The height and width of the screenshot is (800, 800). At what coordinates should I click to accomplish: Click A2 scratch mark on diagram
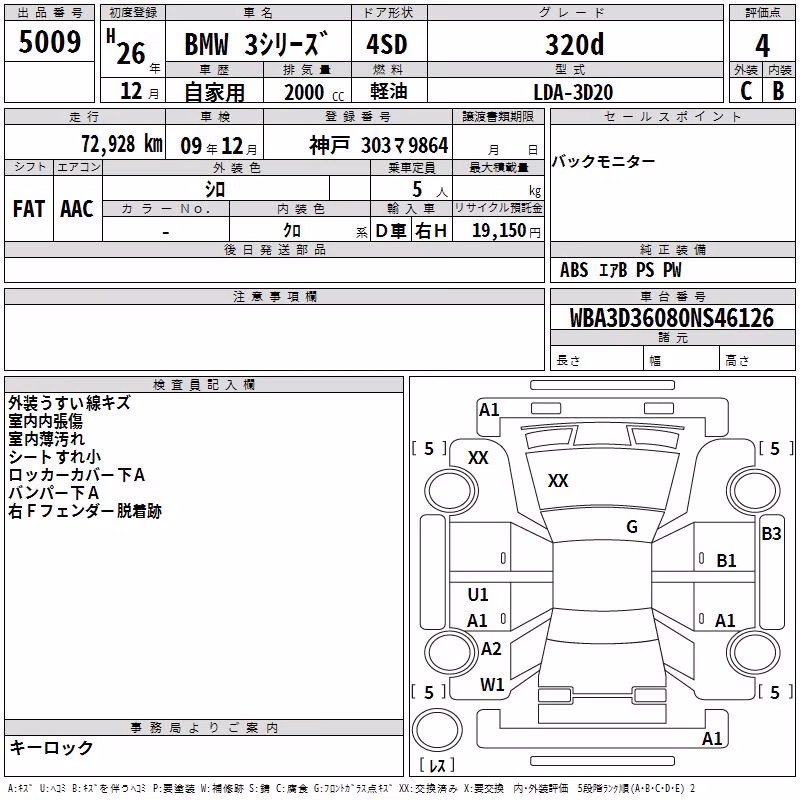point(491,649)
